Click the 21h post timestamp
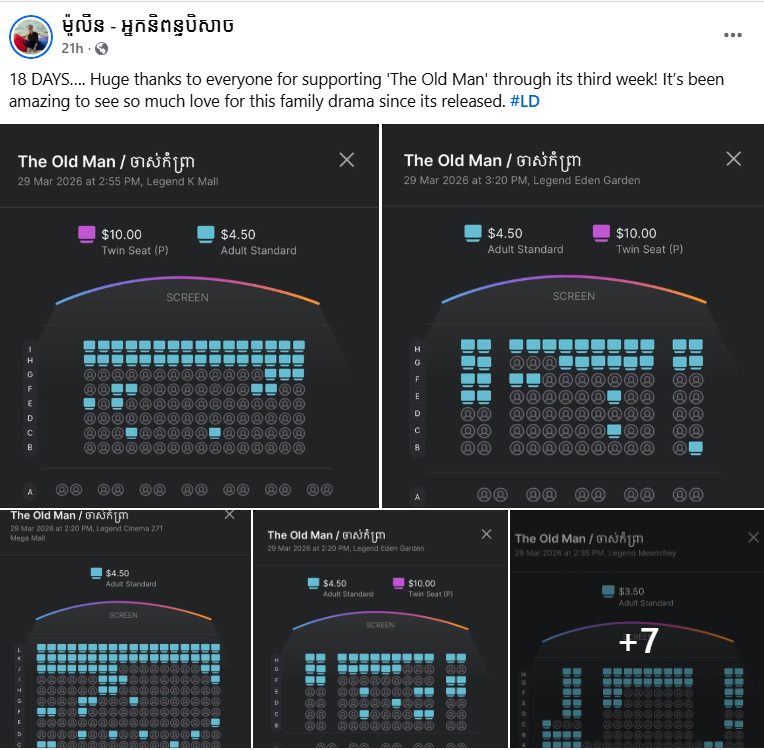The width and height of the screenshot is (764, 750). click(72, 48)
